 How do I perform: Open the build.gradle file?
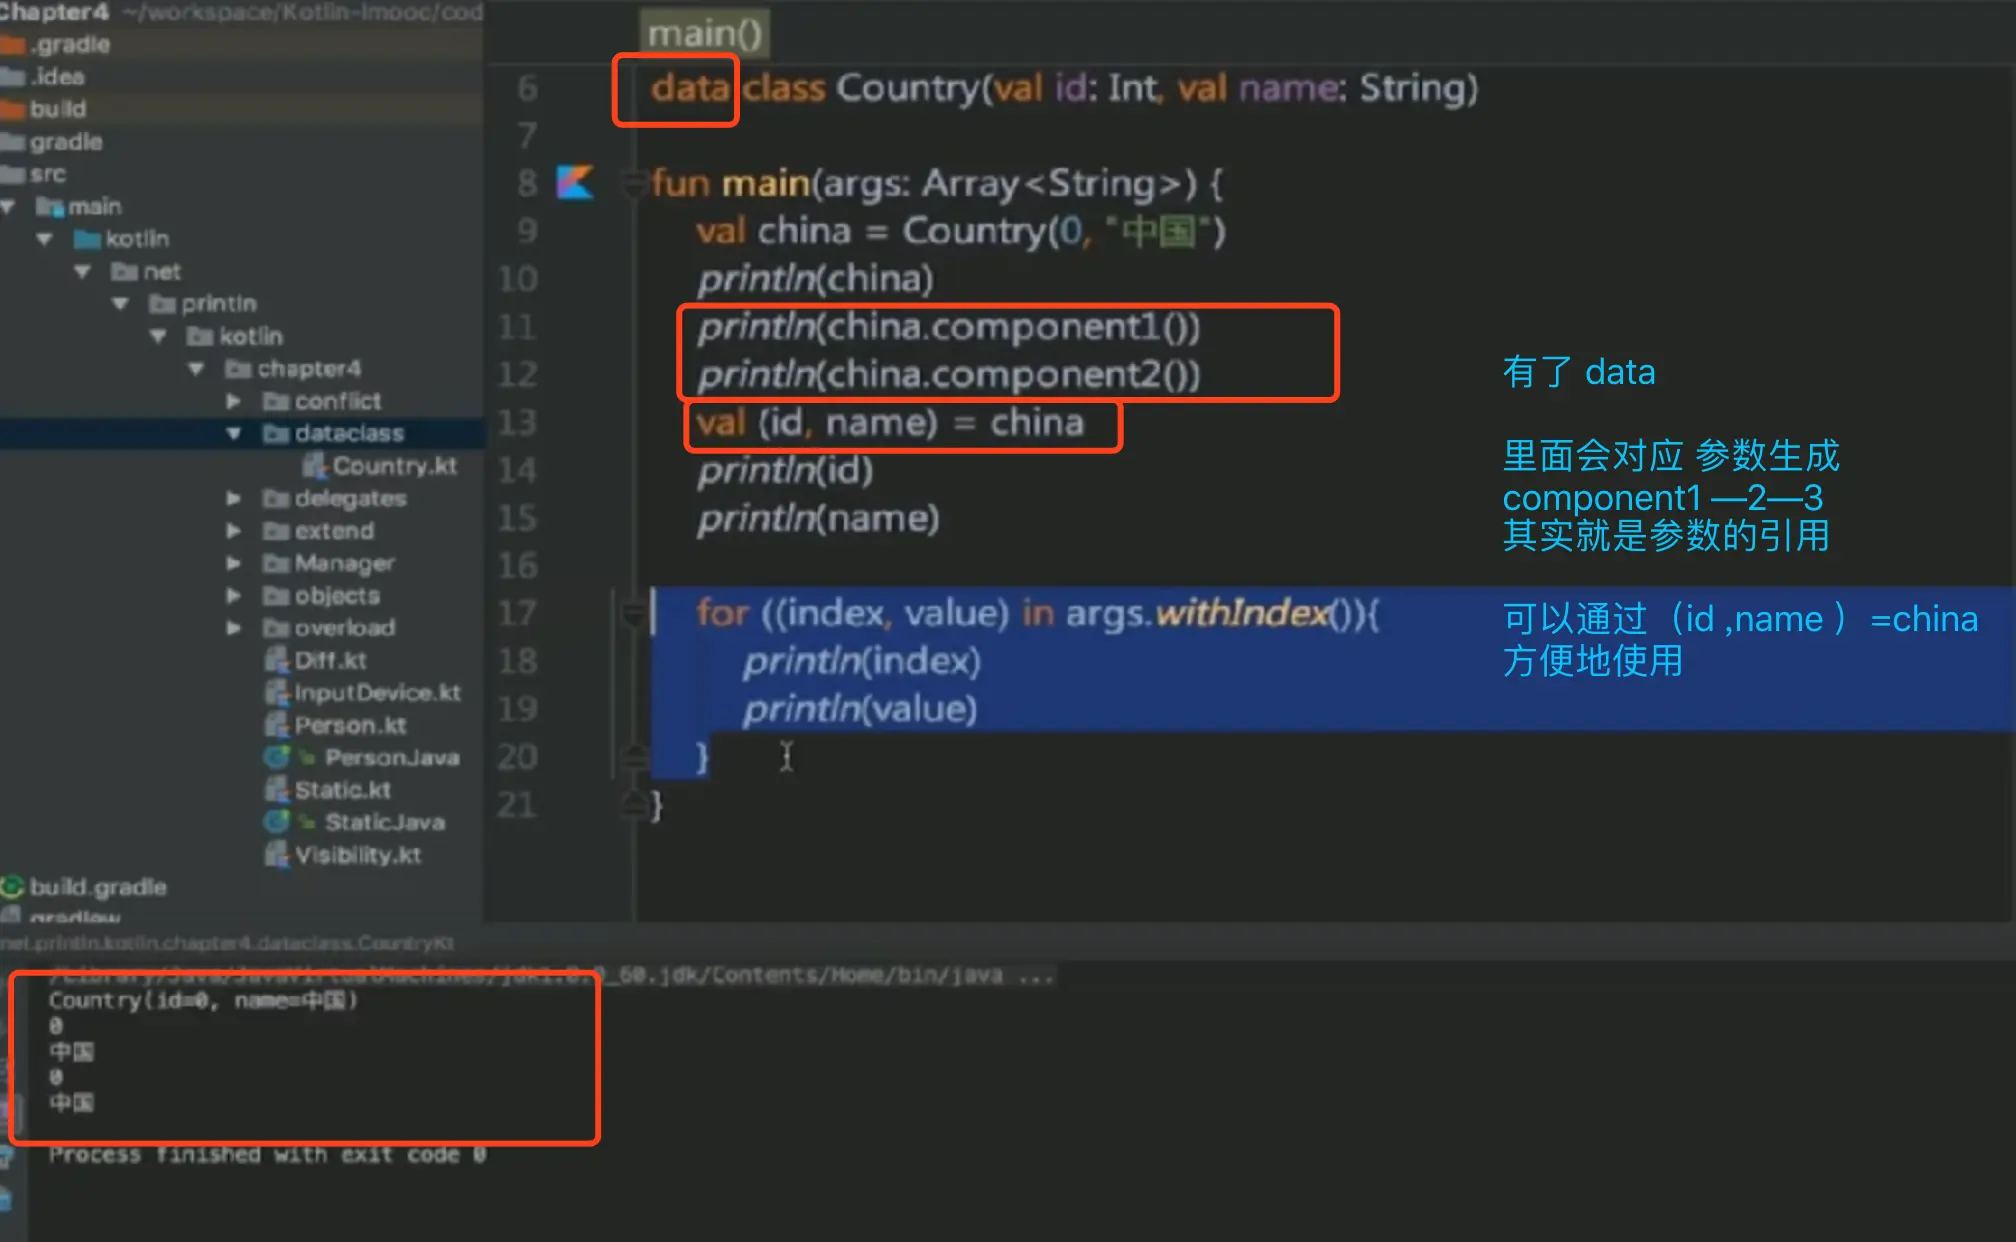97,887
